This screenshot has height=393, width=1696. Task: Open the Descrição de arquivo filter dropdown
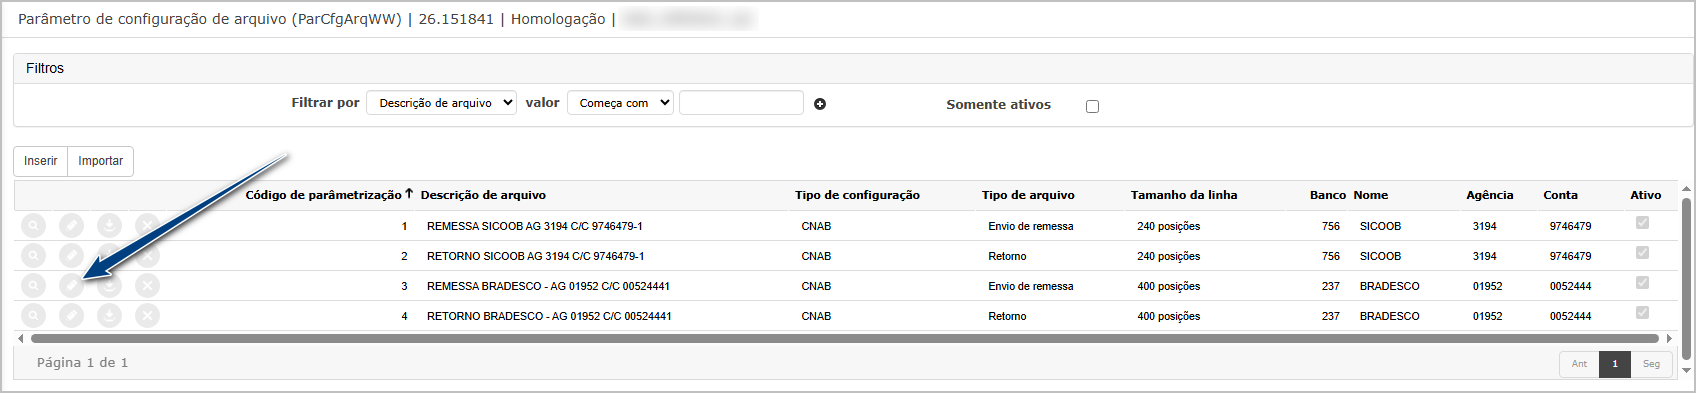pyautogui.click(x=441, y=103)
